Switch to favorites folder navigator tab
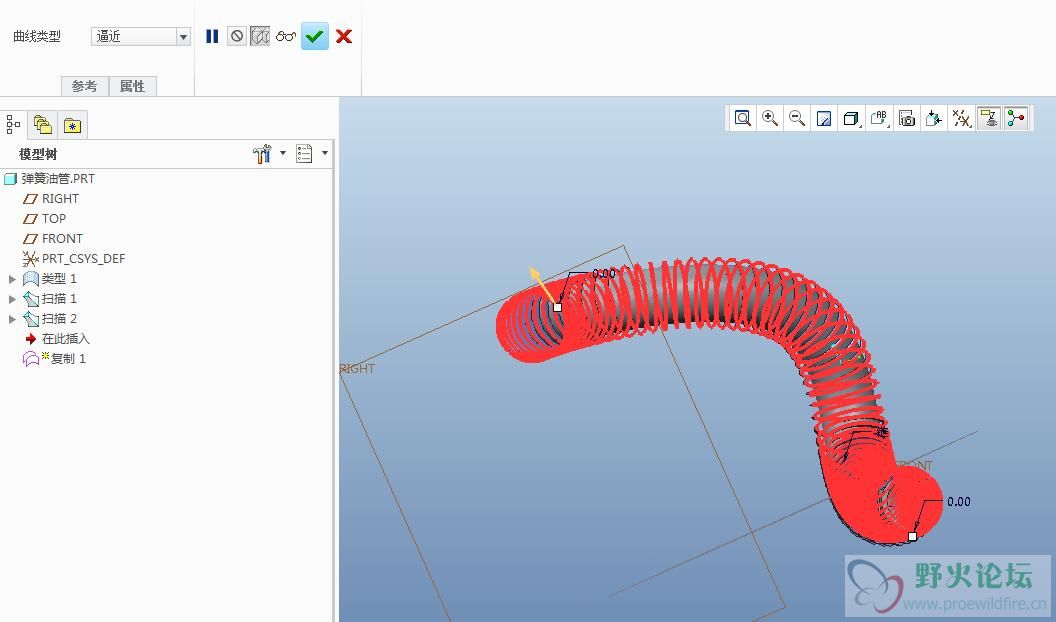The image size is (1056, 622). coord(72,125)
